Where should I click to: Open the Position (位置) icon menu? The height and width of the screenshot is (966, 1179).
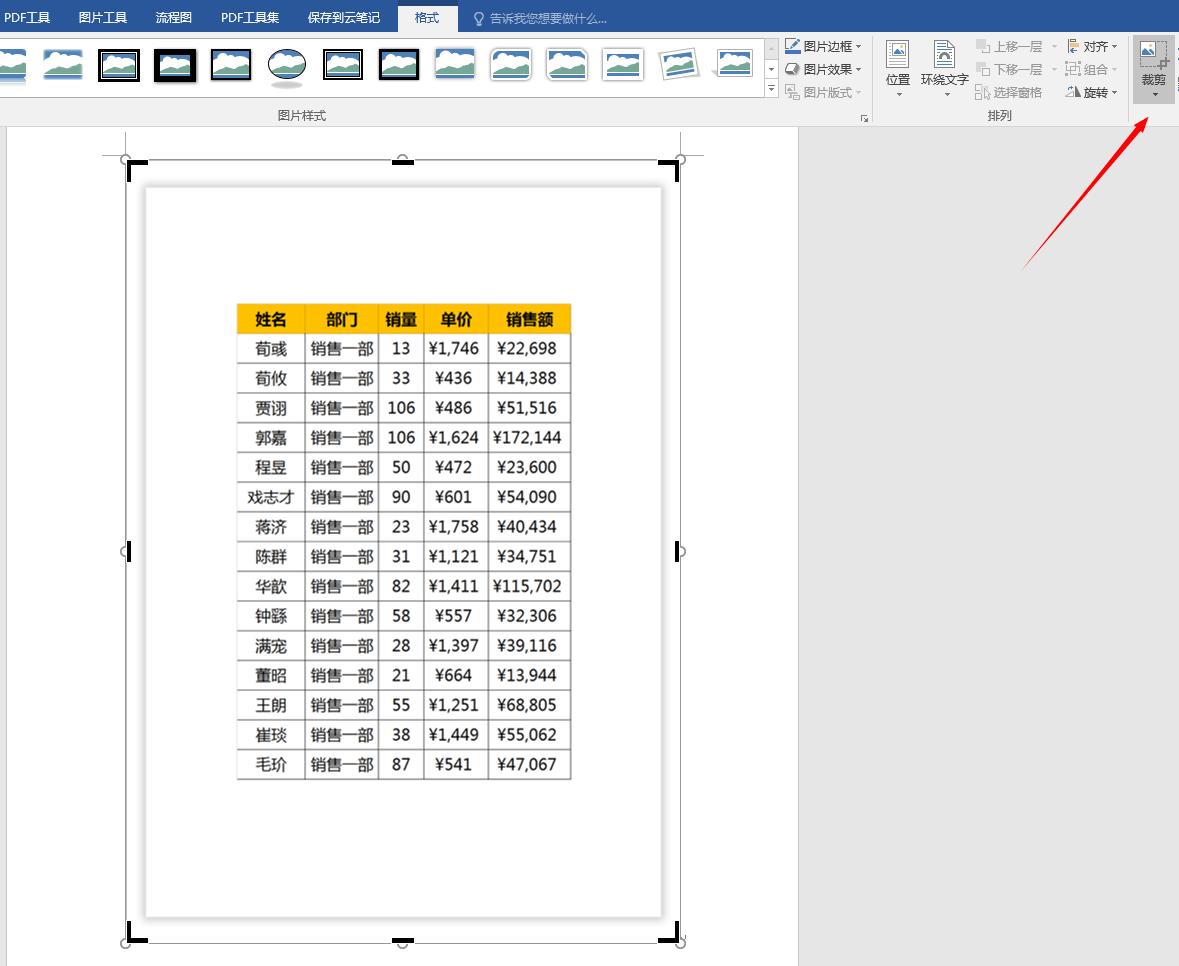898,68
